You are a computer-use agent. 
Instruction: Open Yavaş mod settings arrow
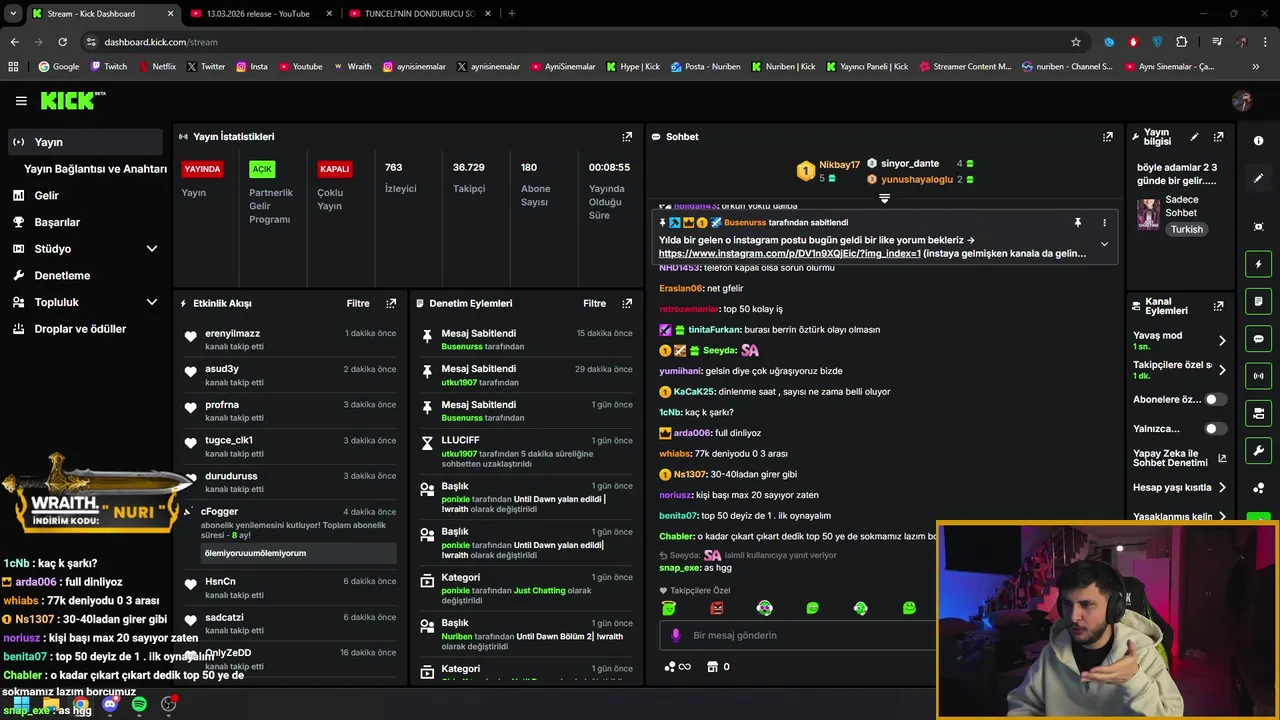coord(1221,341)
